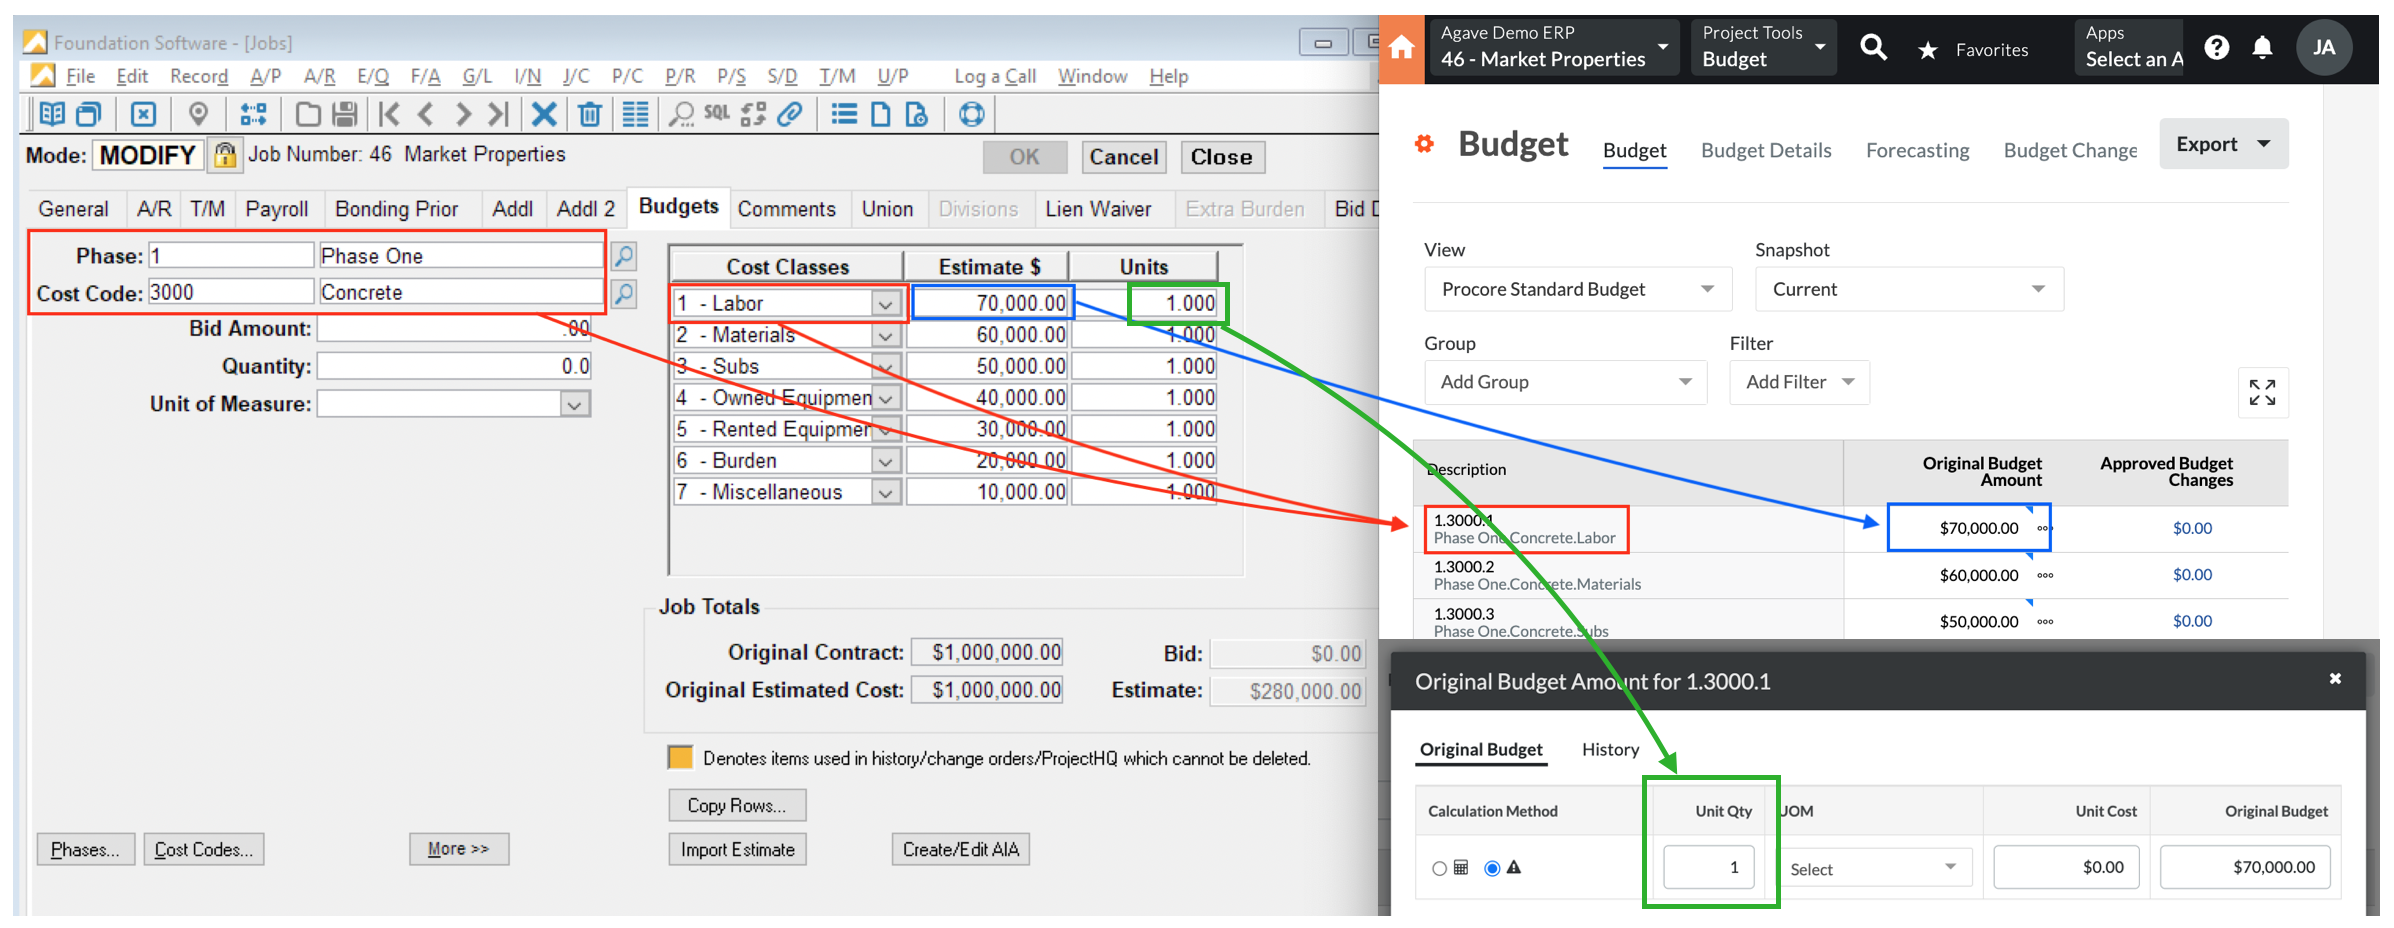Click the magnifier lookup next to Phase
This screenshot has width=2394, height=928.
(x=624, y=257)
